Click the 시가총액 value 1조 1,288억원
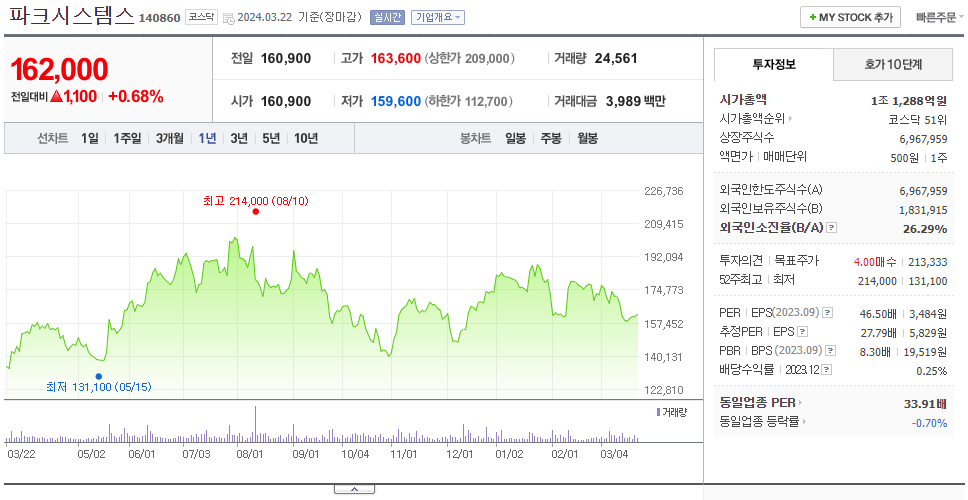The height and width of the screenshot is (500, 968). pos(909,101)
